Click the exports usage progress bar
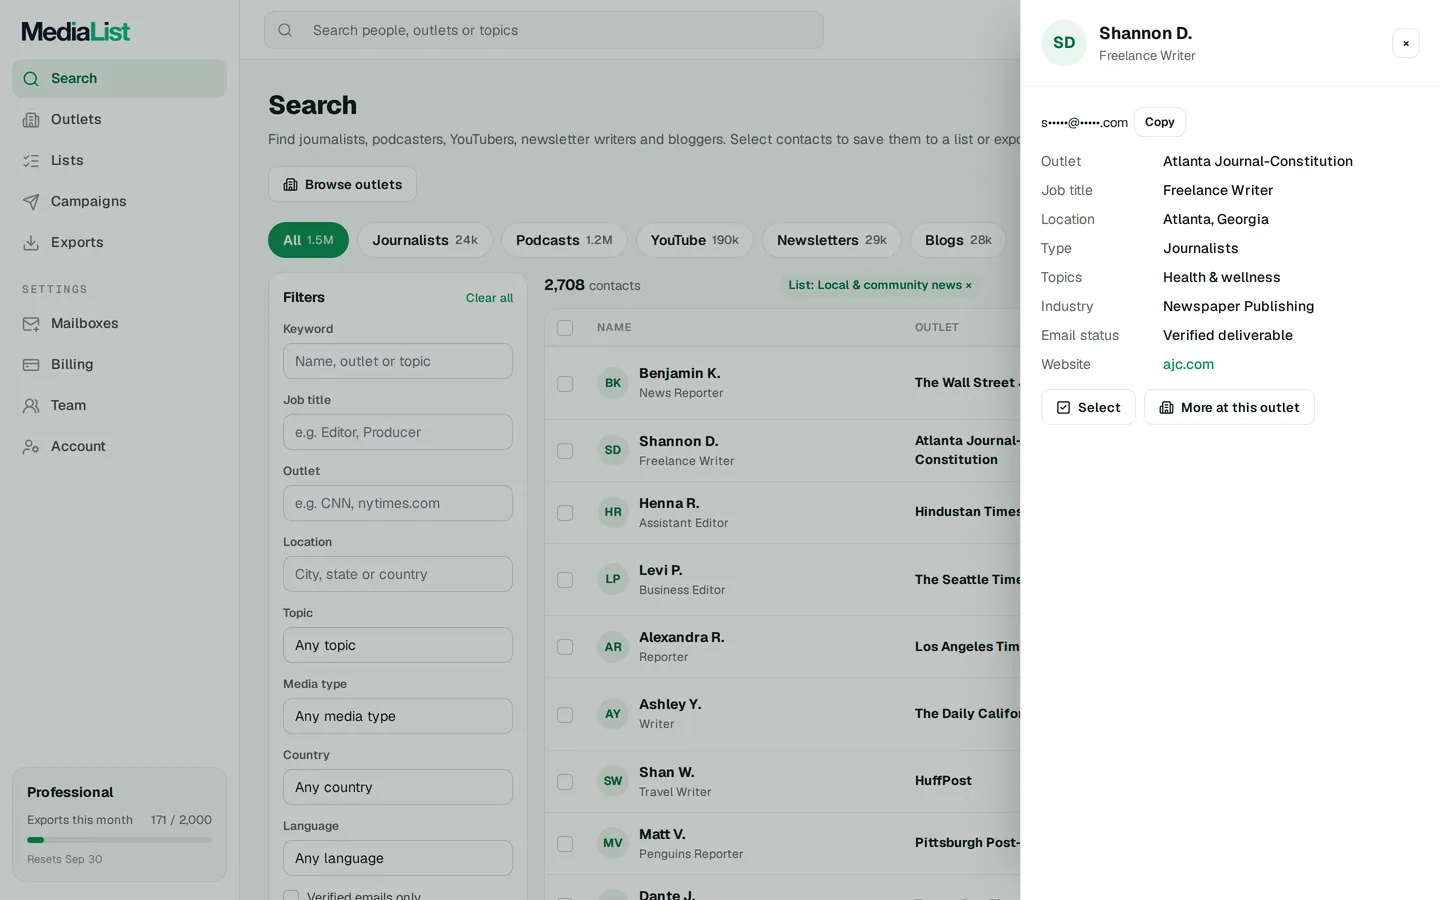This screenshot has height=900, width=1440. pos(119,840)
